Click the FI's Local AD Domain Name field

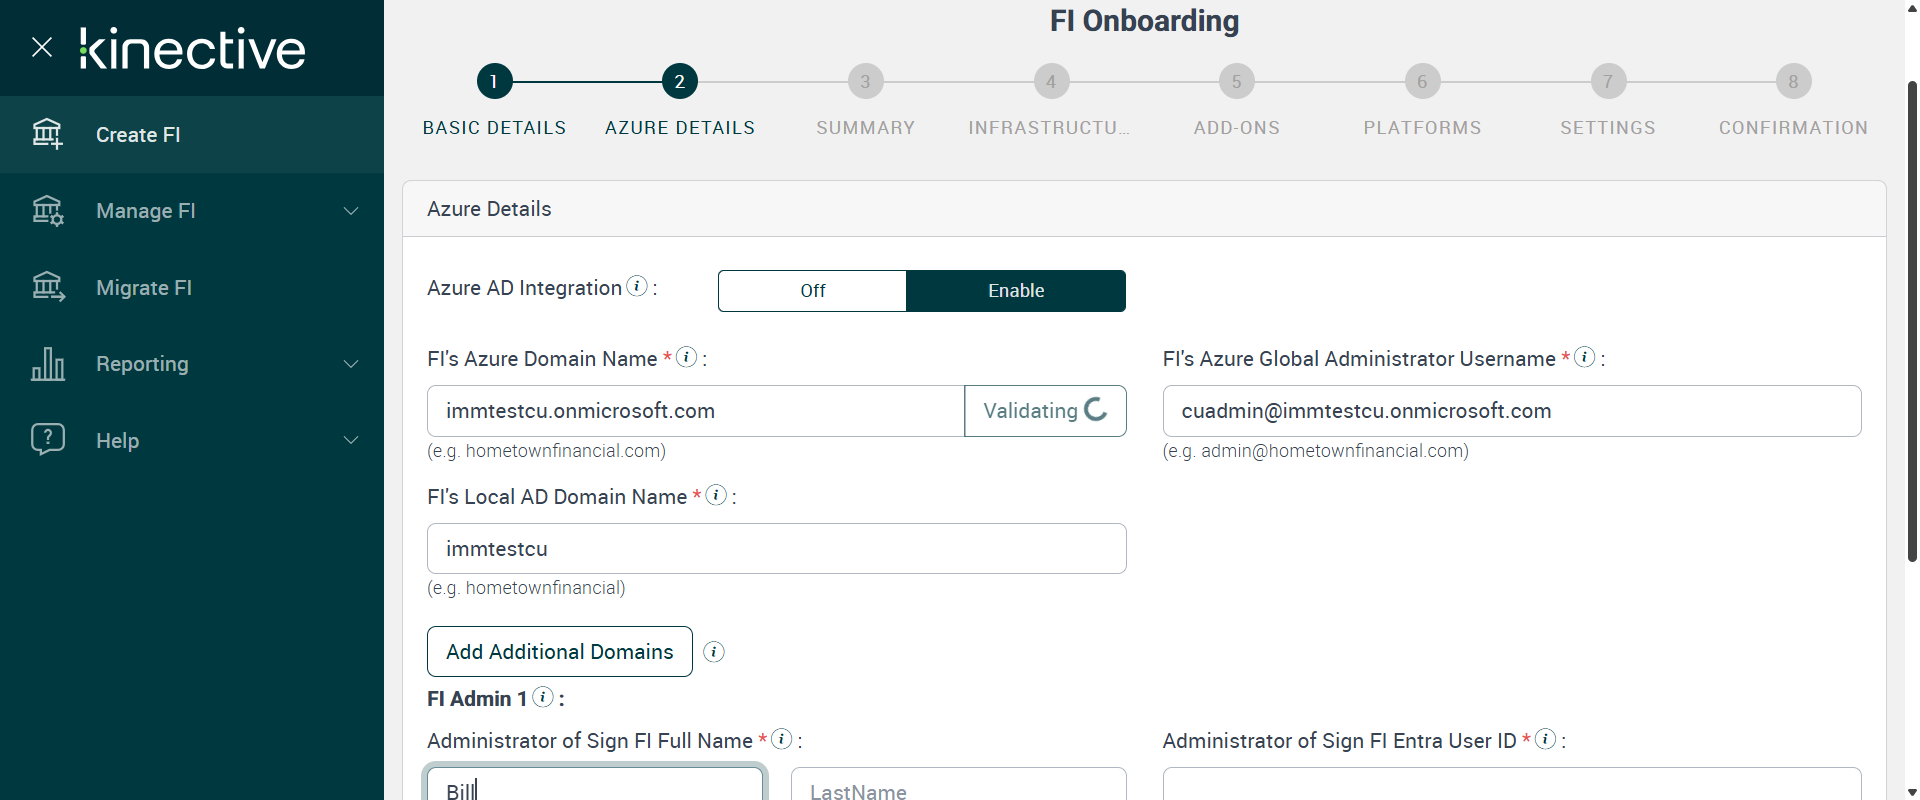point(776,549)
